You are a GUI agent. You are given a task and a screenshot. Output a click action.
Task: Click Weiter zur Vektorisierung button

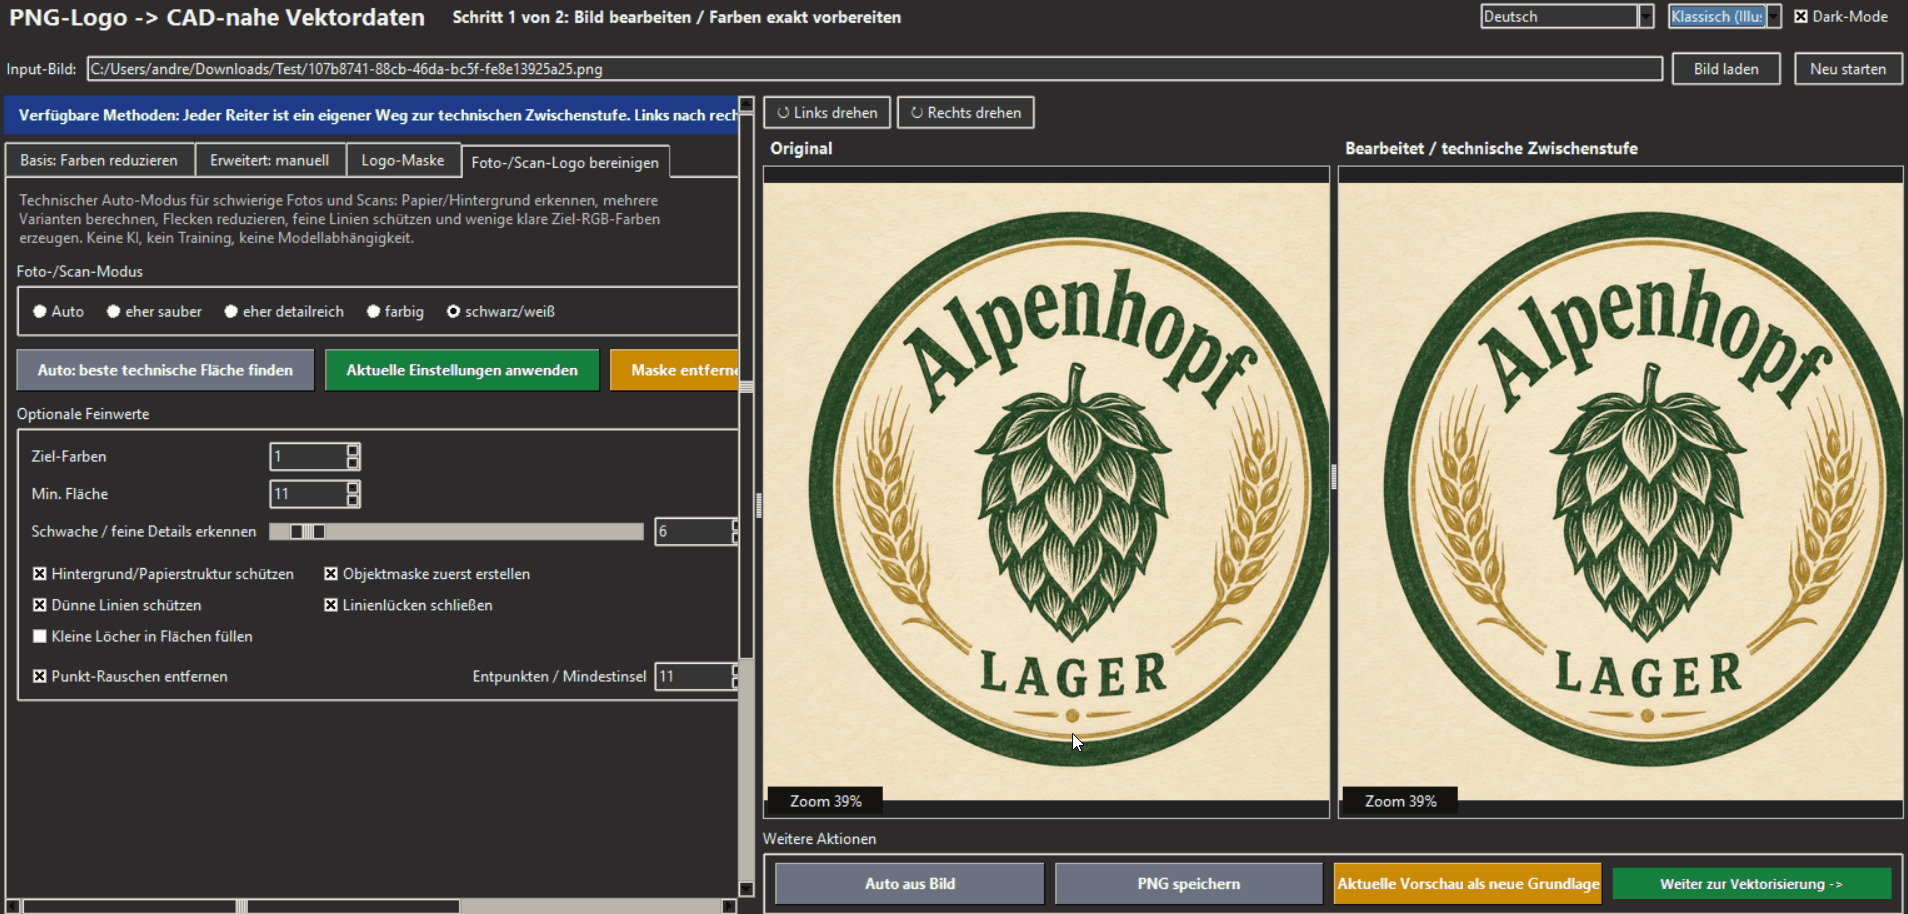pyautogui.click(x=1751, y=884)
